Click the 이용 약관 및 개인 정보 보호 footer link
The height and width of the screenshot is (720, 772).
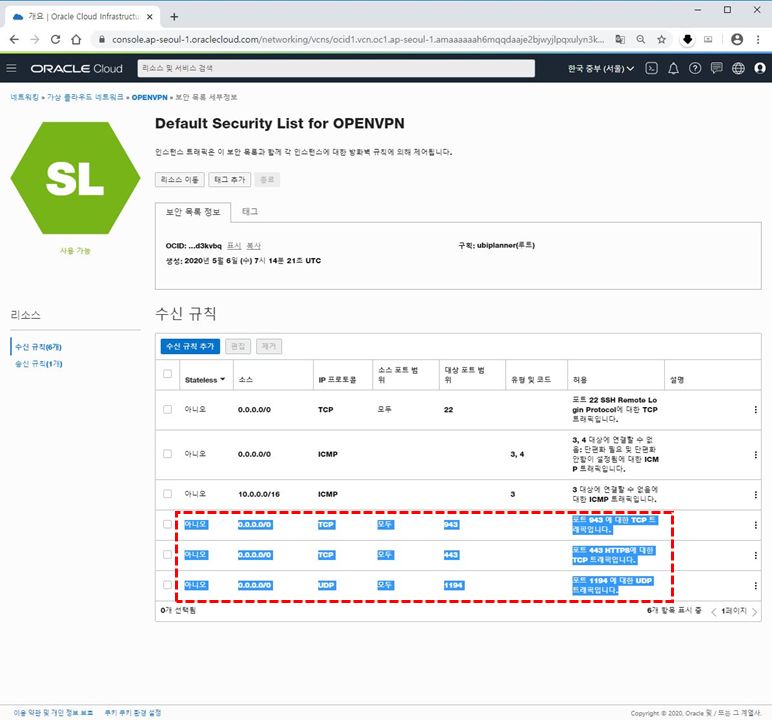click(x=53, y=713)
